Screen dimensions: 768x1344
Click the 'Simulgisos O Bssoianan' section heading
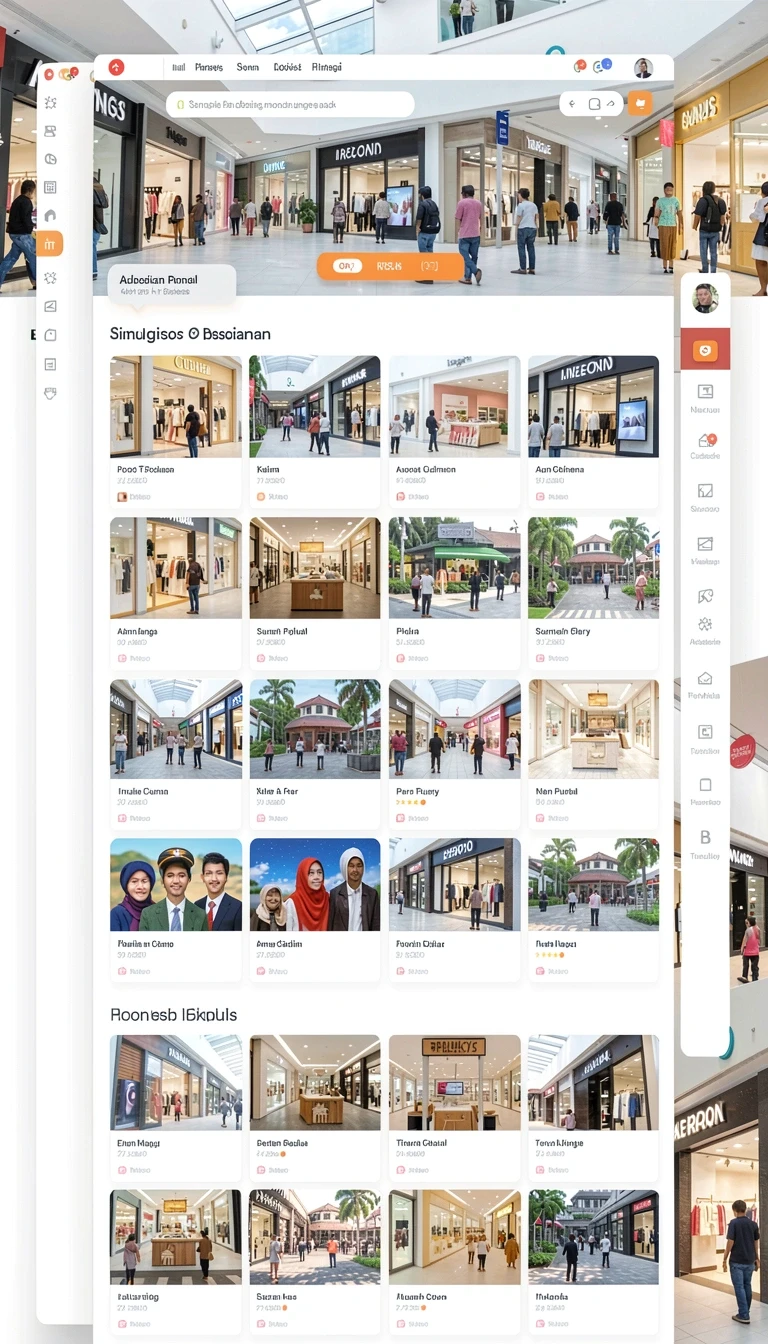pos(190,334)
